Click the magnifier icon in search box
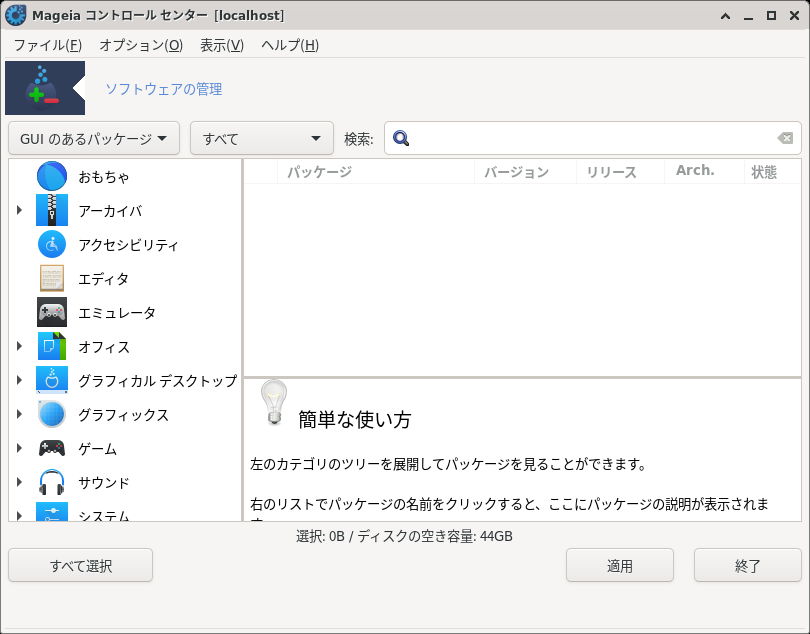This screenshot has width=810, height=634. coord(401,138)
